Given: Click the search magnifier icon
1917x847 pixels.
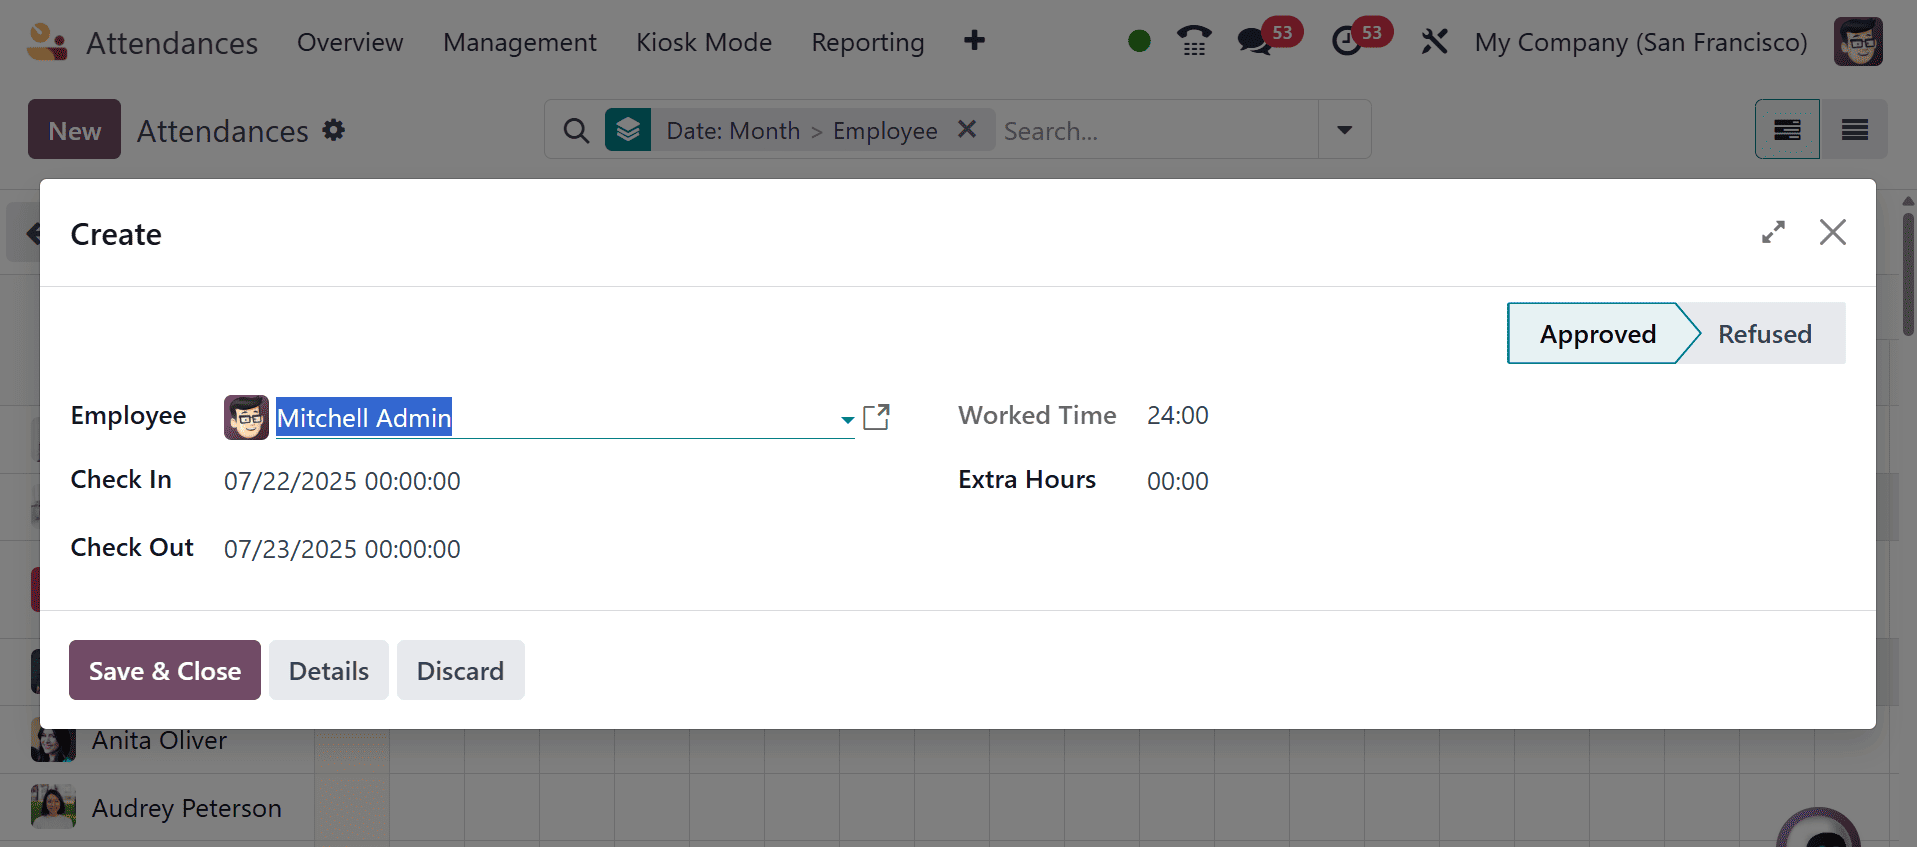Looking at the screenshot, I should coord(576,130).
